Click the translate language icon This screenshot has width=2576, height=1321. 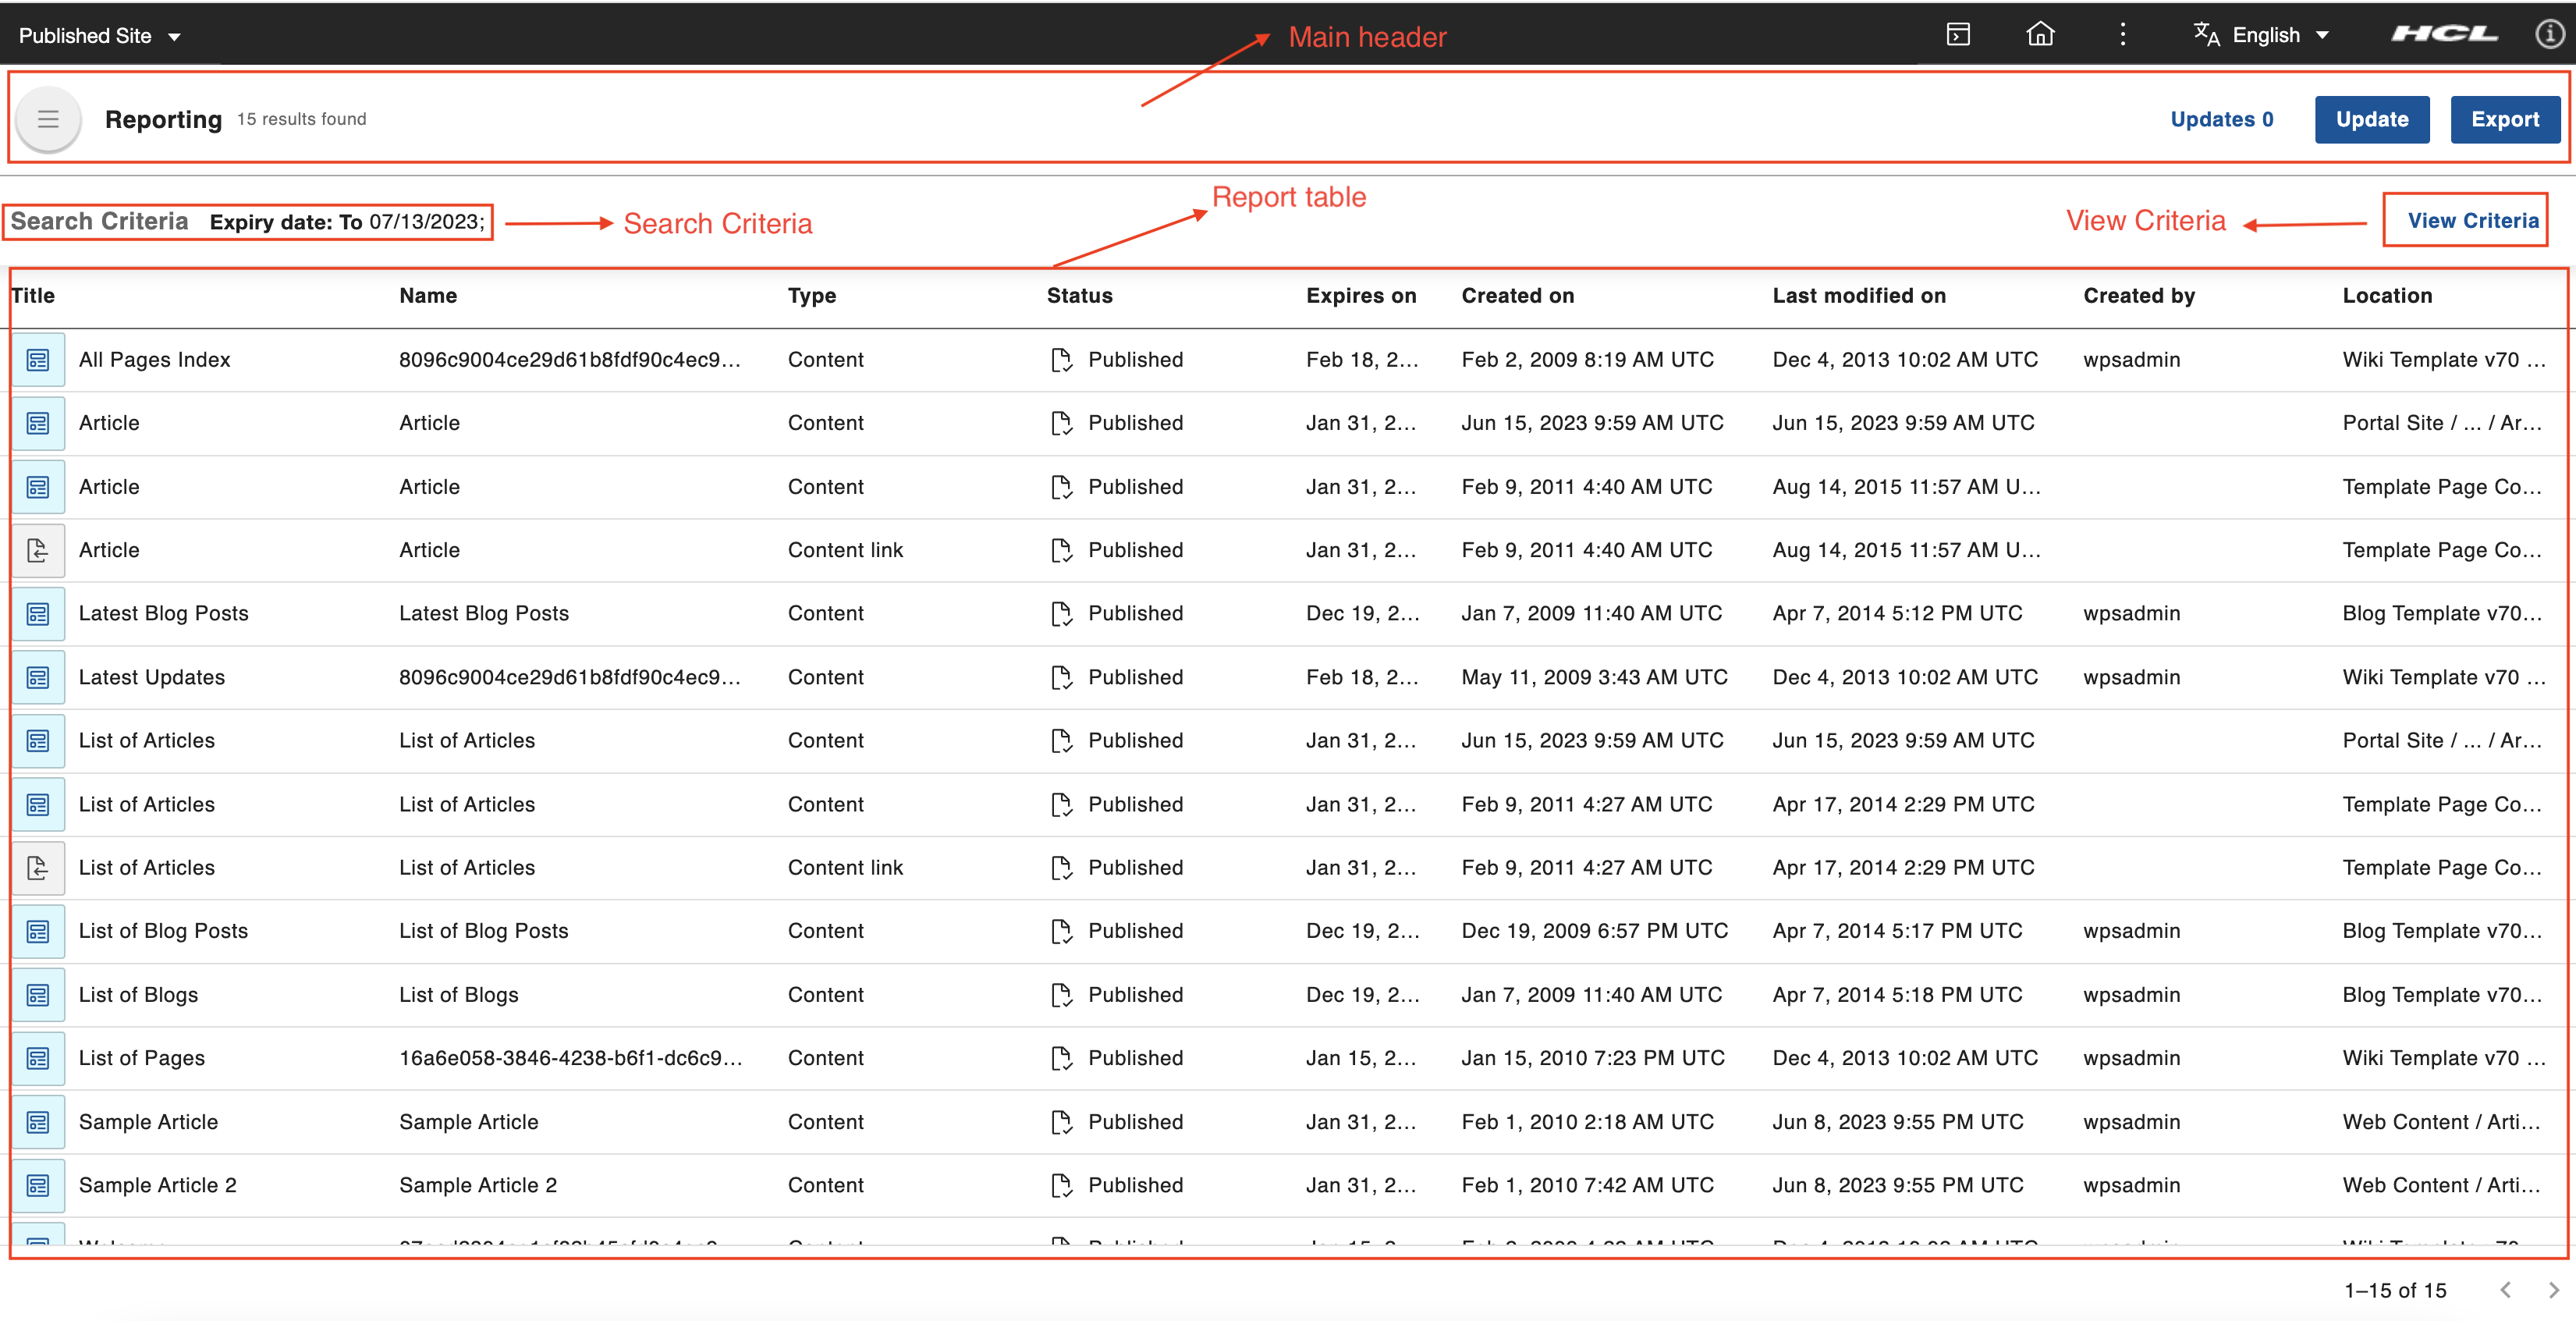[x=2206, y=35]
